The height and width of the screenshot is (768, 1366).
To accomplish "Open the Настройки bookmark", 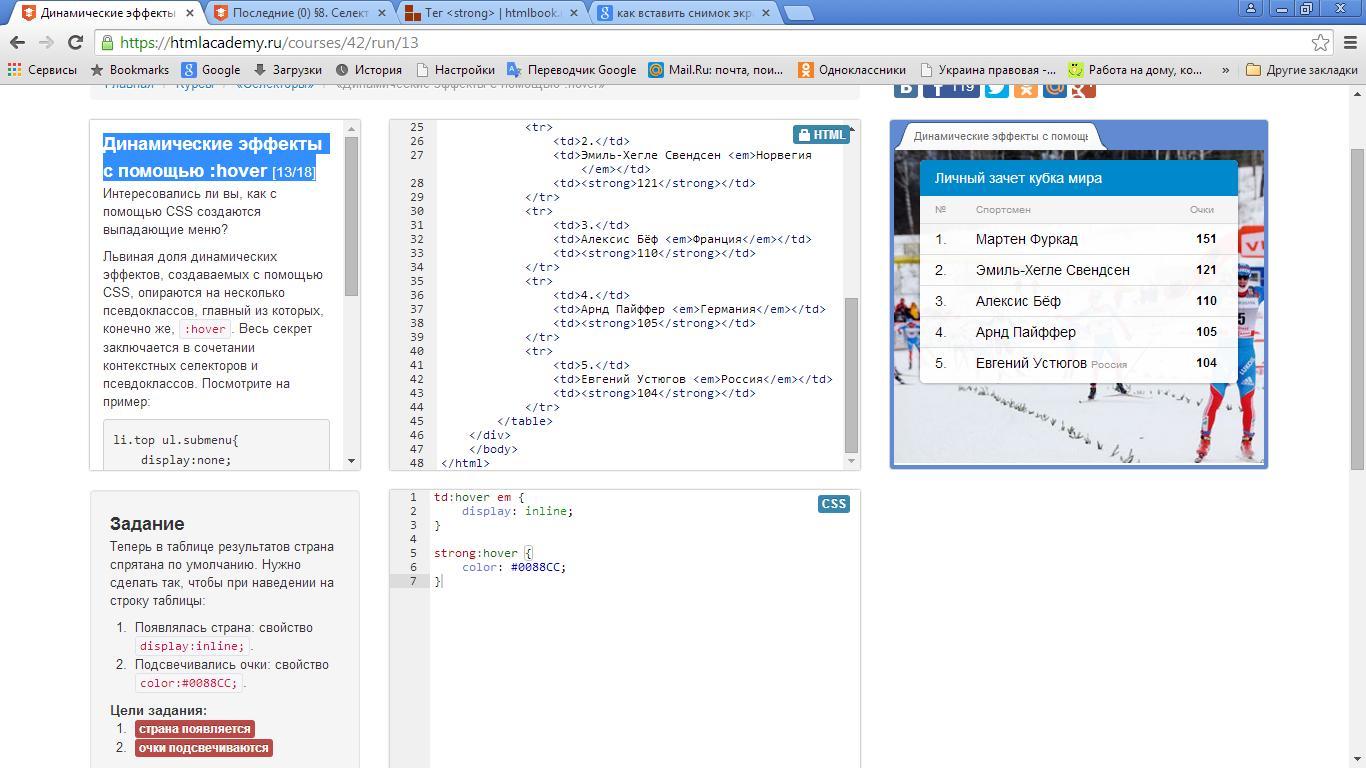I will [455, 70].
